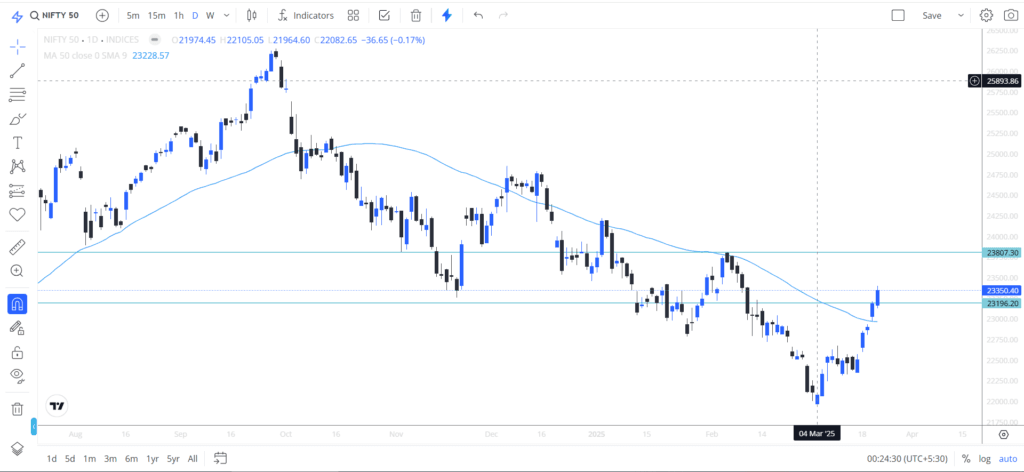Open the forecasting and measurement tools
This screenshot has height=472, width=1024.
18,191
